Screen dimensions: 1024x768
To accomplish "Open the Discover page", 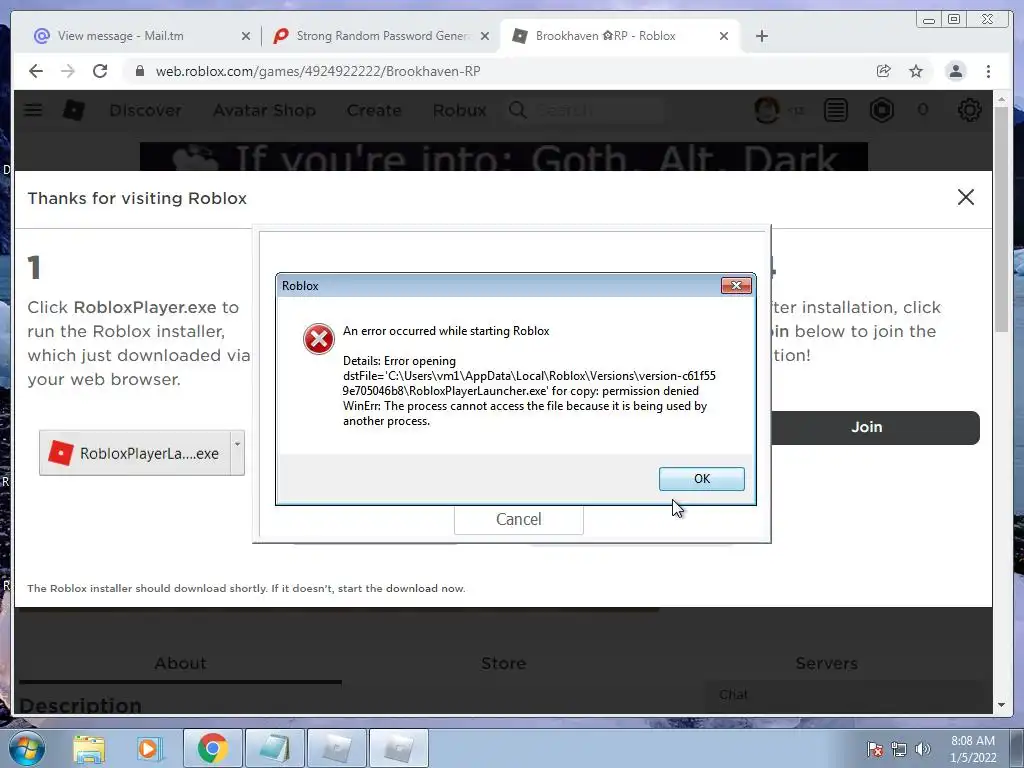I will click(146, 110).
